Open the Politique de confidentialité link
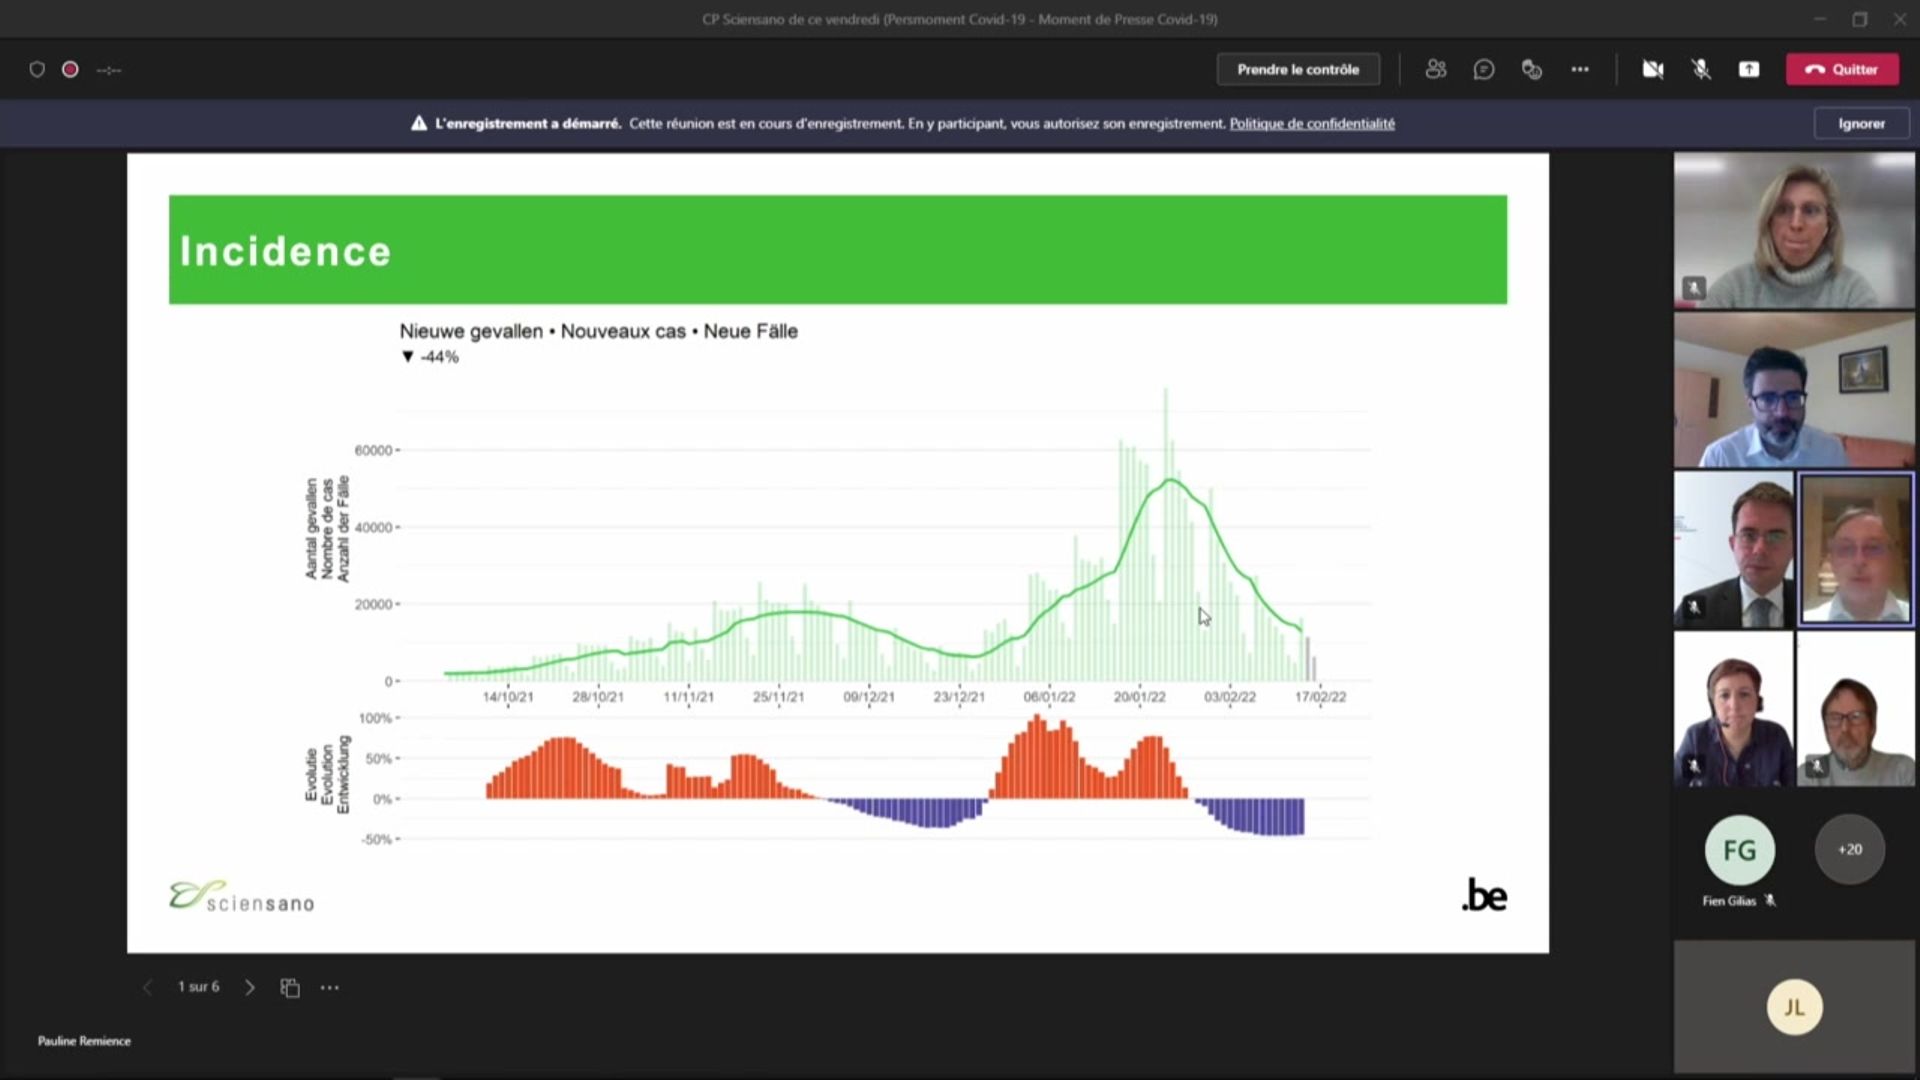Viewport: 1920px width, 1080px height. pos(1312,123)
